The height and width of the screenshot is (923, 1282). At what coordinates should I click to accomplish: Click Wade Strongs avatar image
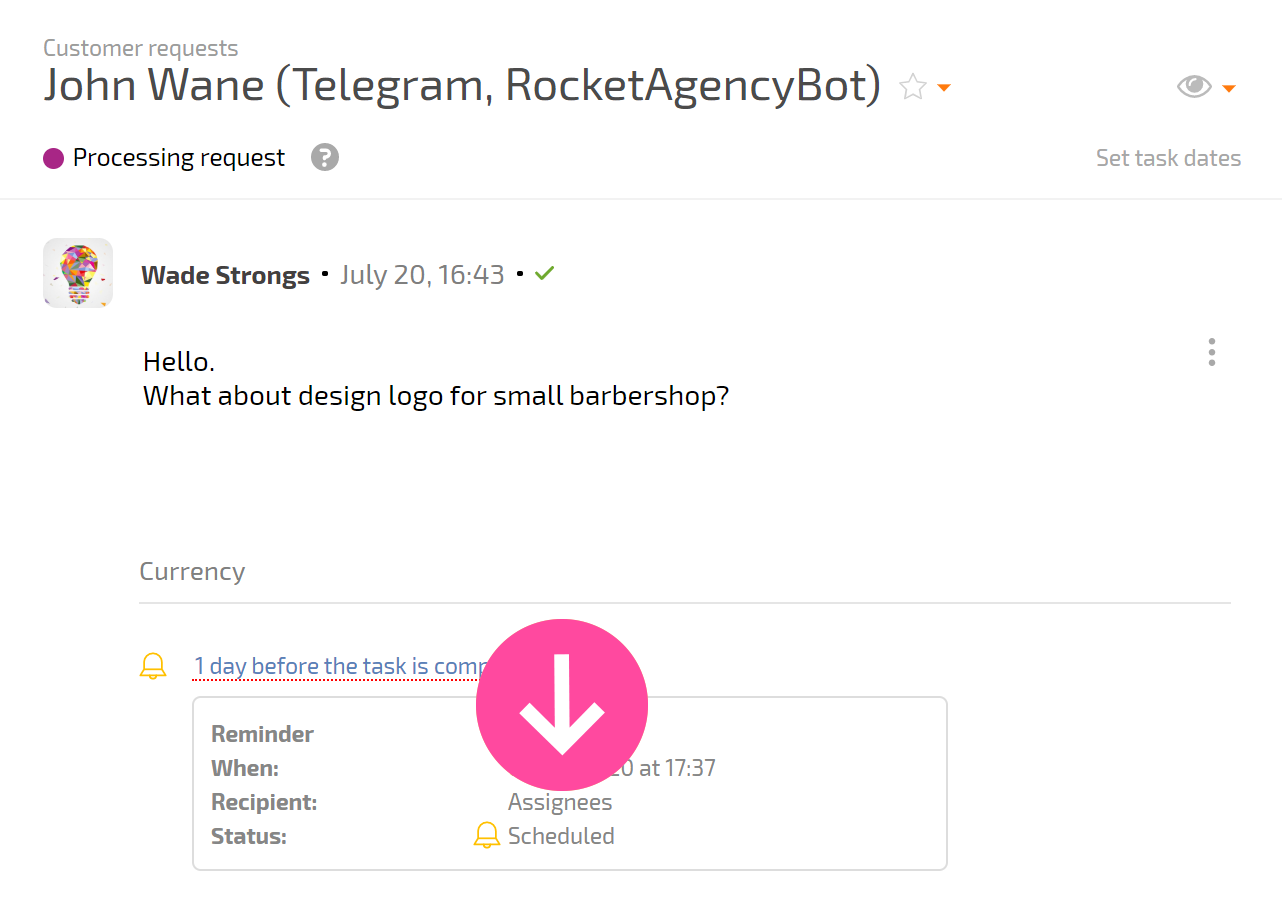tap(78, 273)
